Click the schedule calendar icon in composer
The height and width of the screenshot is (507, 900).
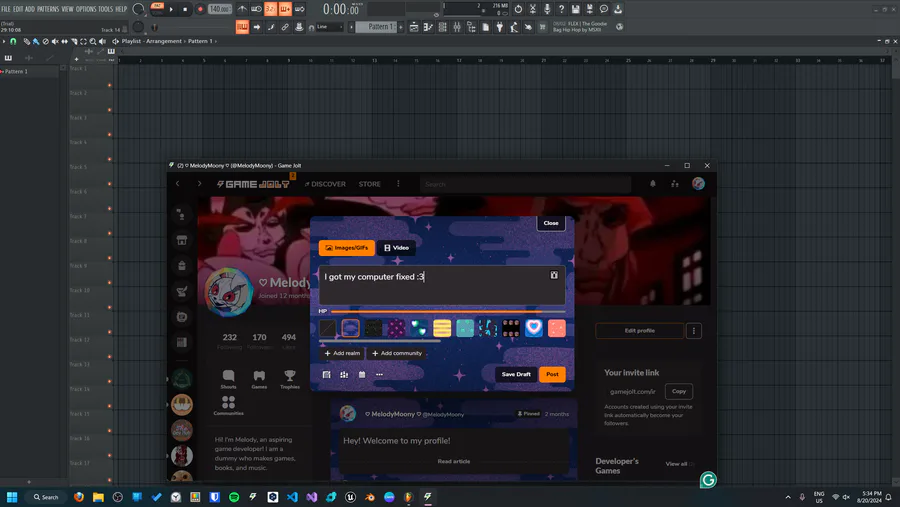[x=362, y=374]
